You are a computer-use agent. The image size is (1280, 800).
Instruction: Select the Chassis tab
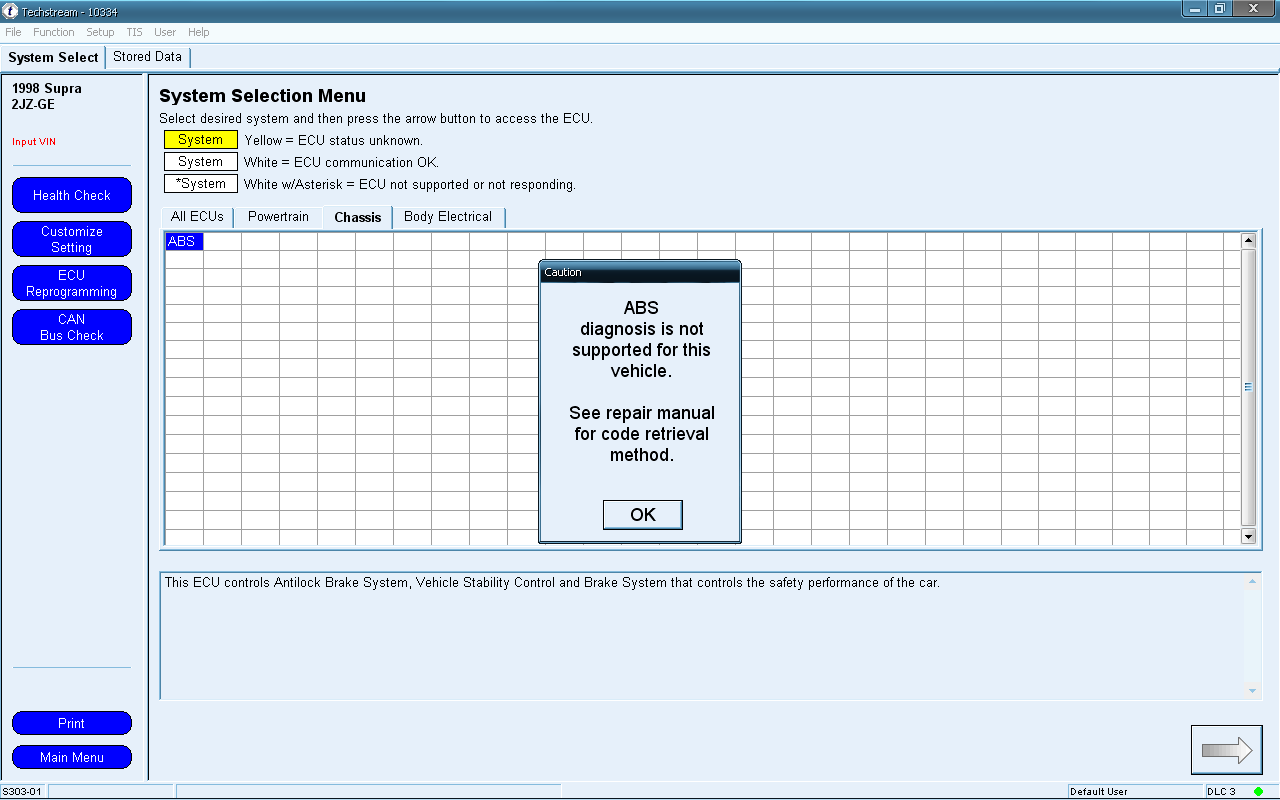point(358,217)
